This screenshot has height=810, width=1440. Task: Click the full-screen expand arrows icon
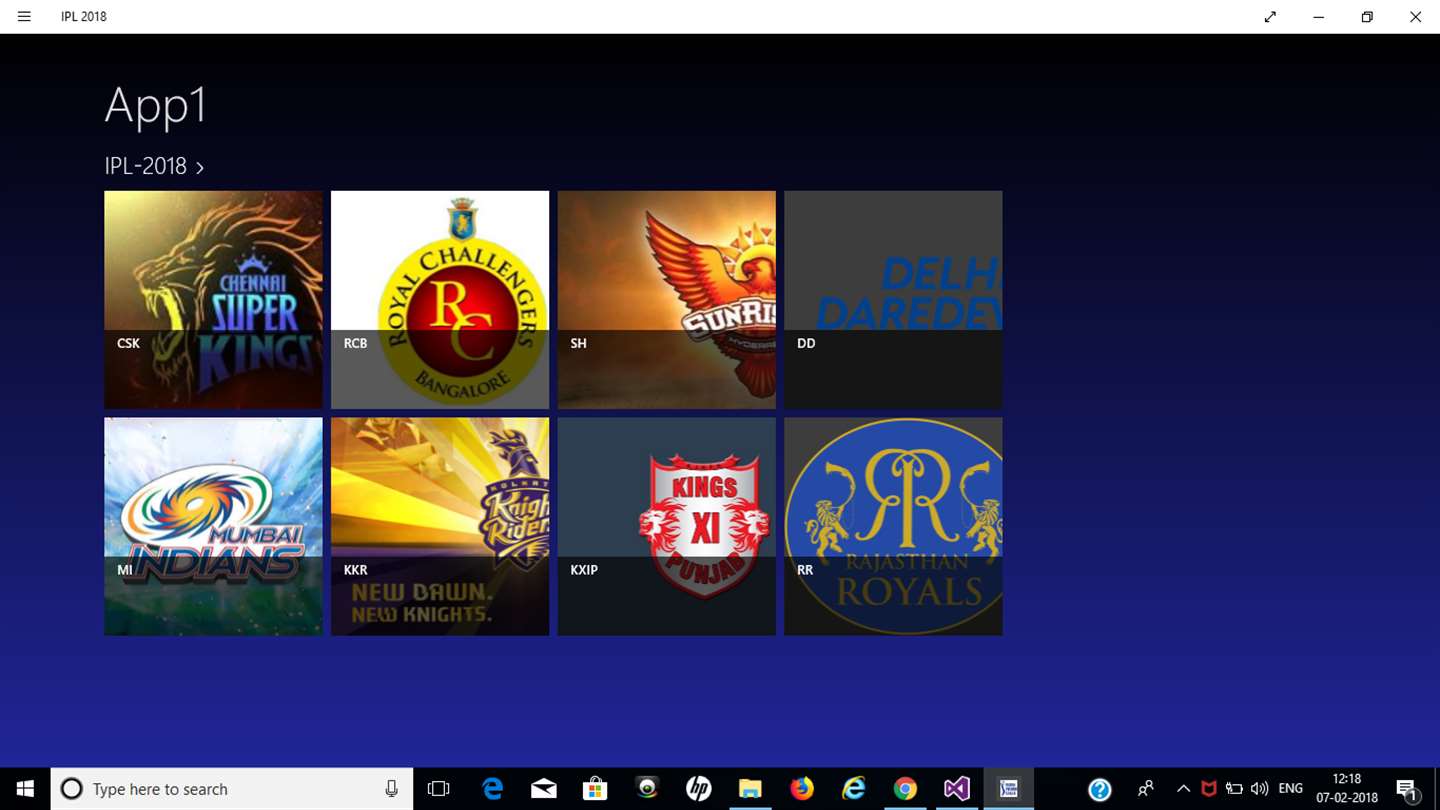(1270, 17)
